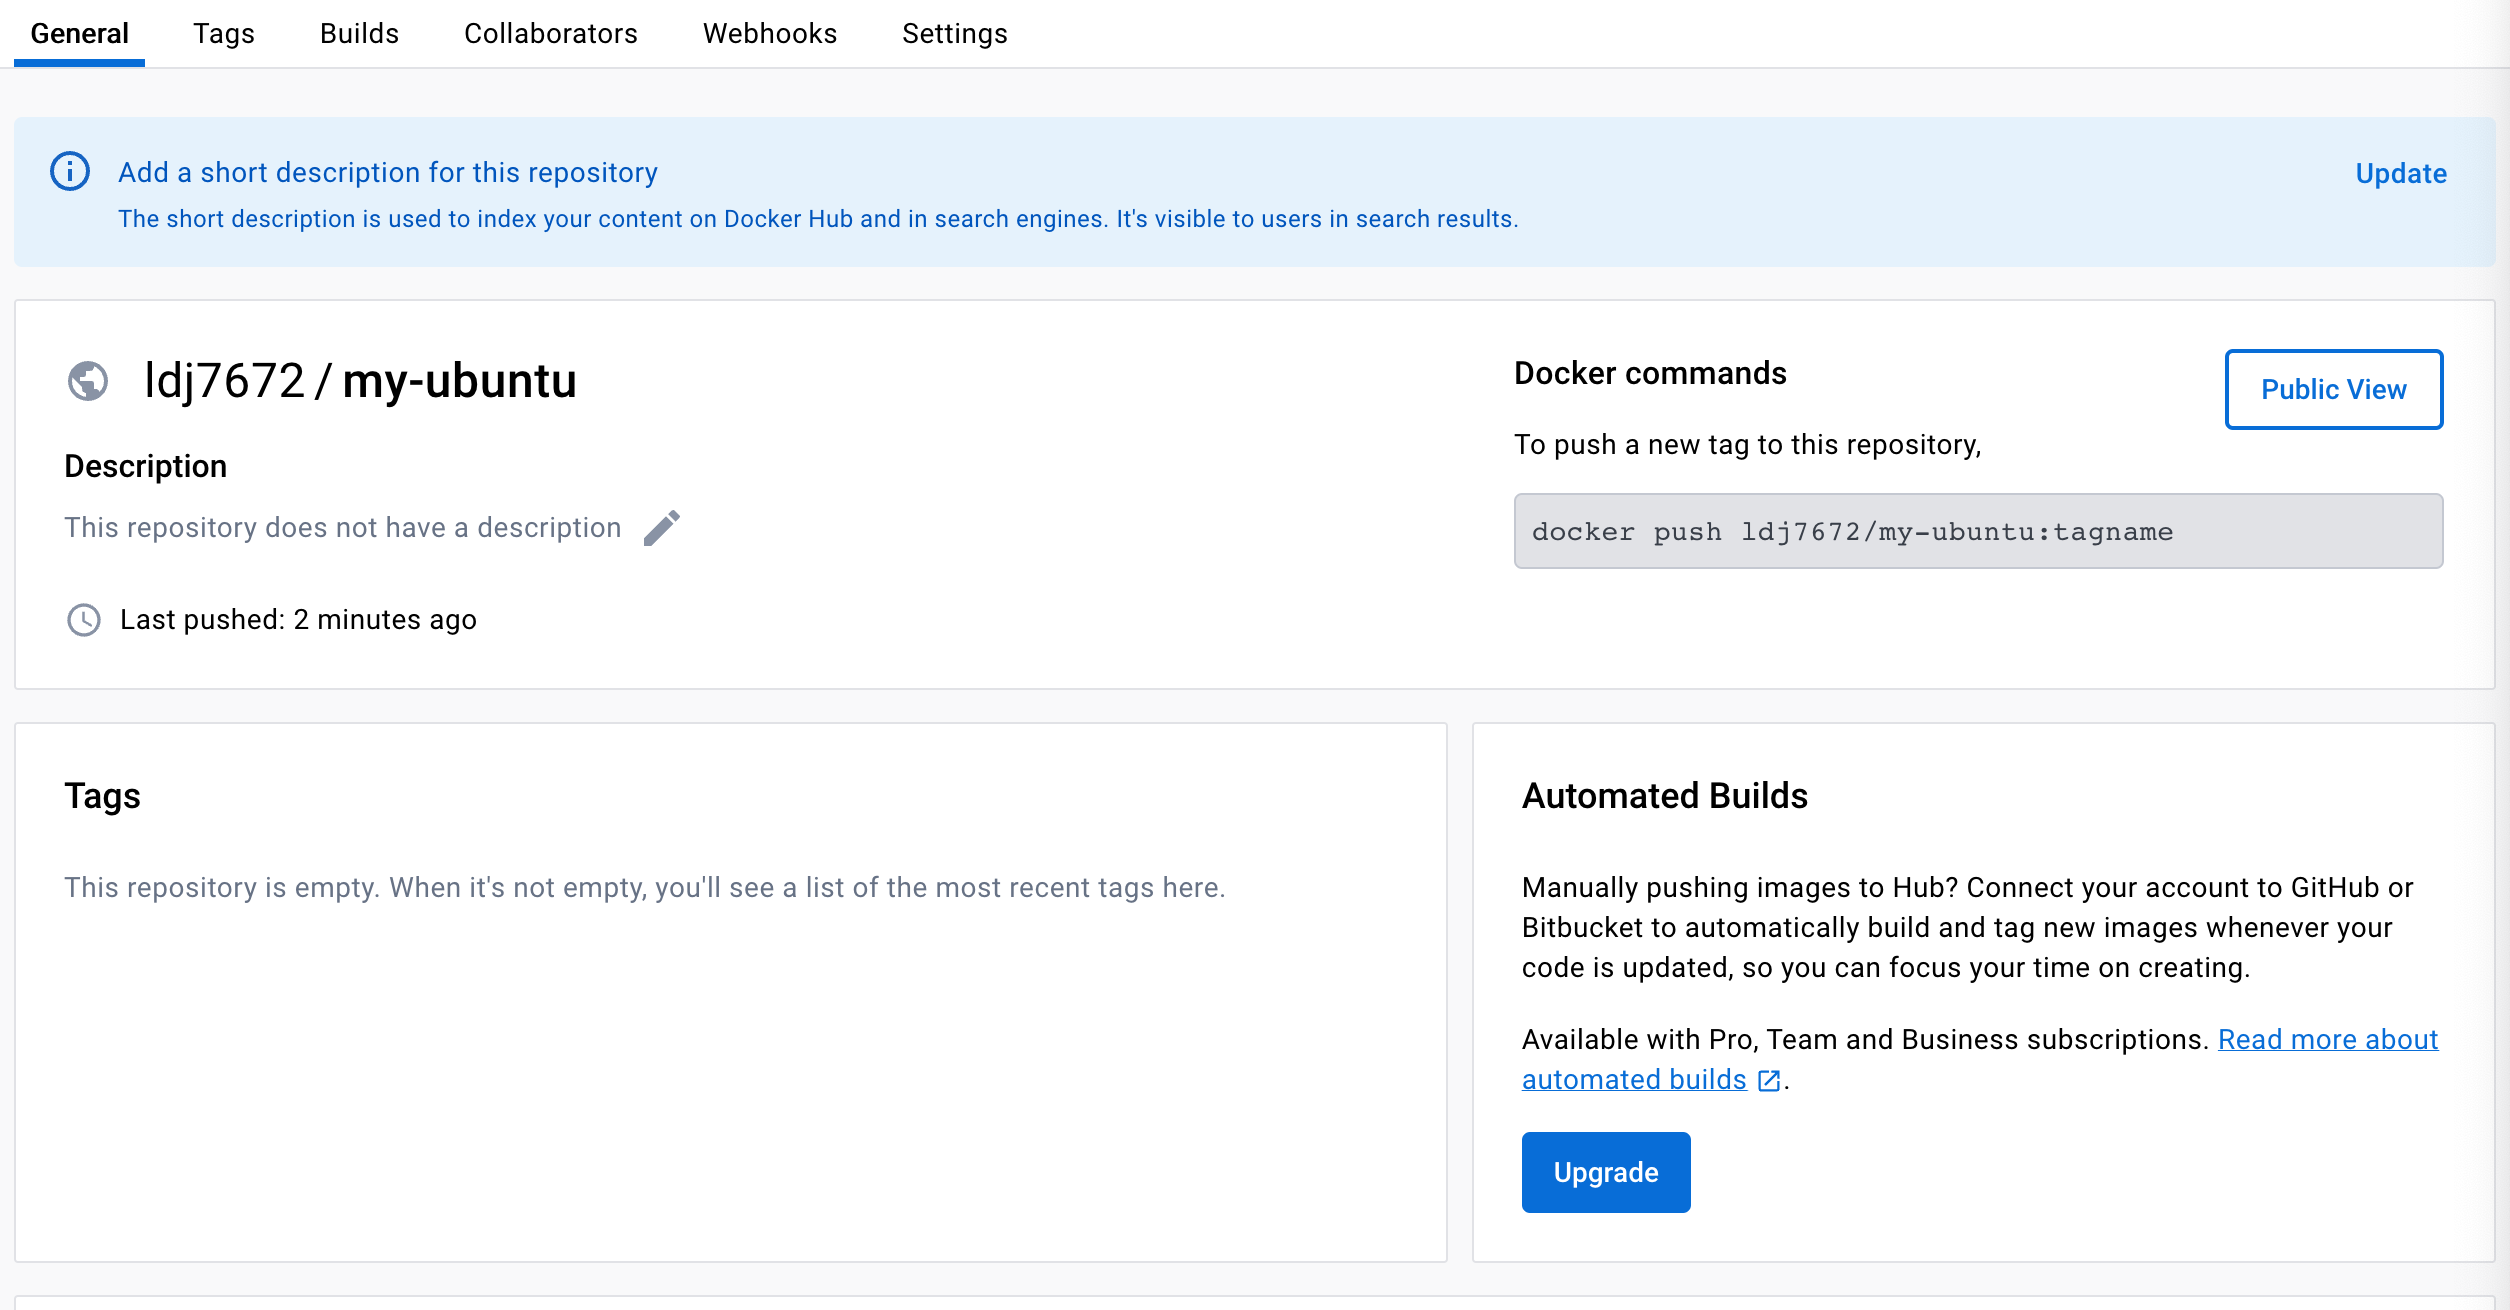The image size is (2510, 1310).
Task: Go to the Collaborators tab
Action: pyautogui.click(x=550, y=34)
